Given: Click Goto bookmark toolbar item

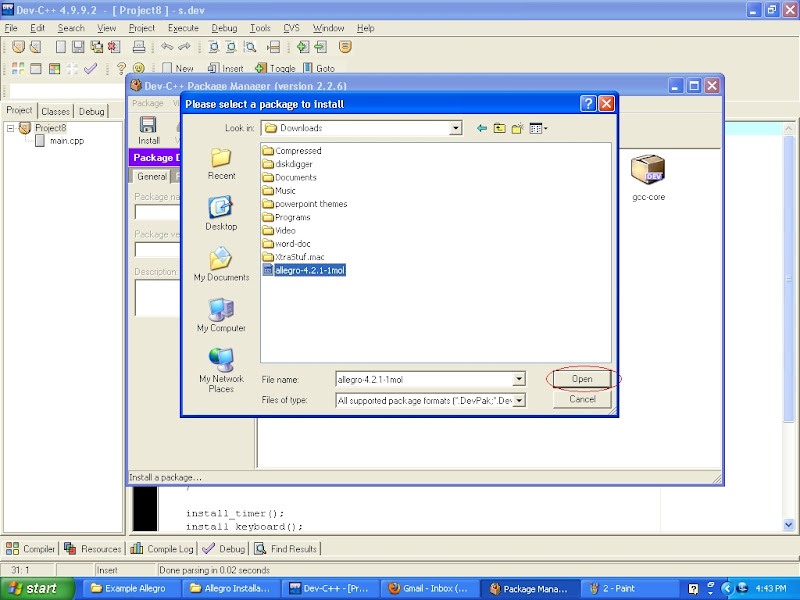Looking at the screenshot, I should [x=319, y=68].
